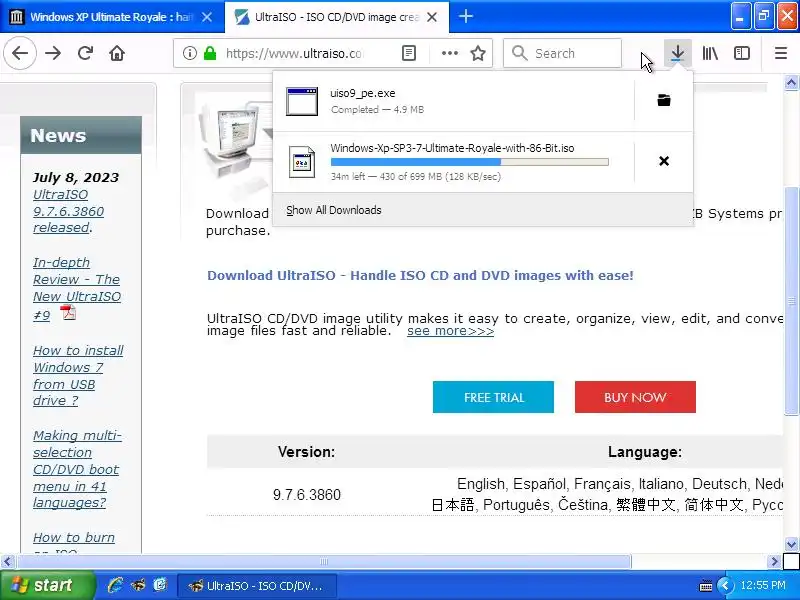Open the PDF icon beside UltraISO #9 review
This screenshot has width=800, height=600.
click(68, 312)
